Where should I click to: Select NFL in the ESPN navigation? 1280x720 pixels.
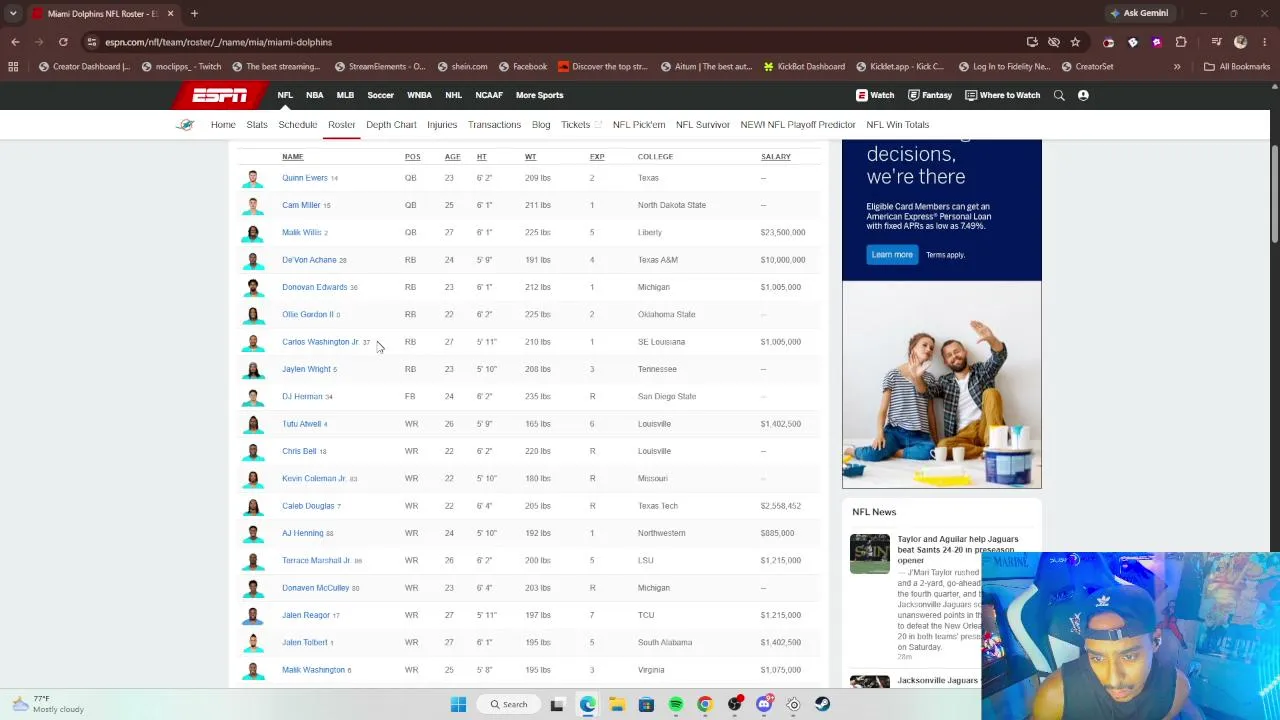[x=285, y=95]
